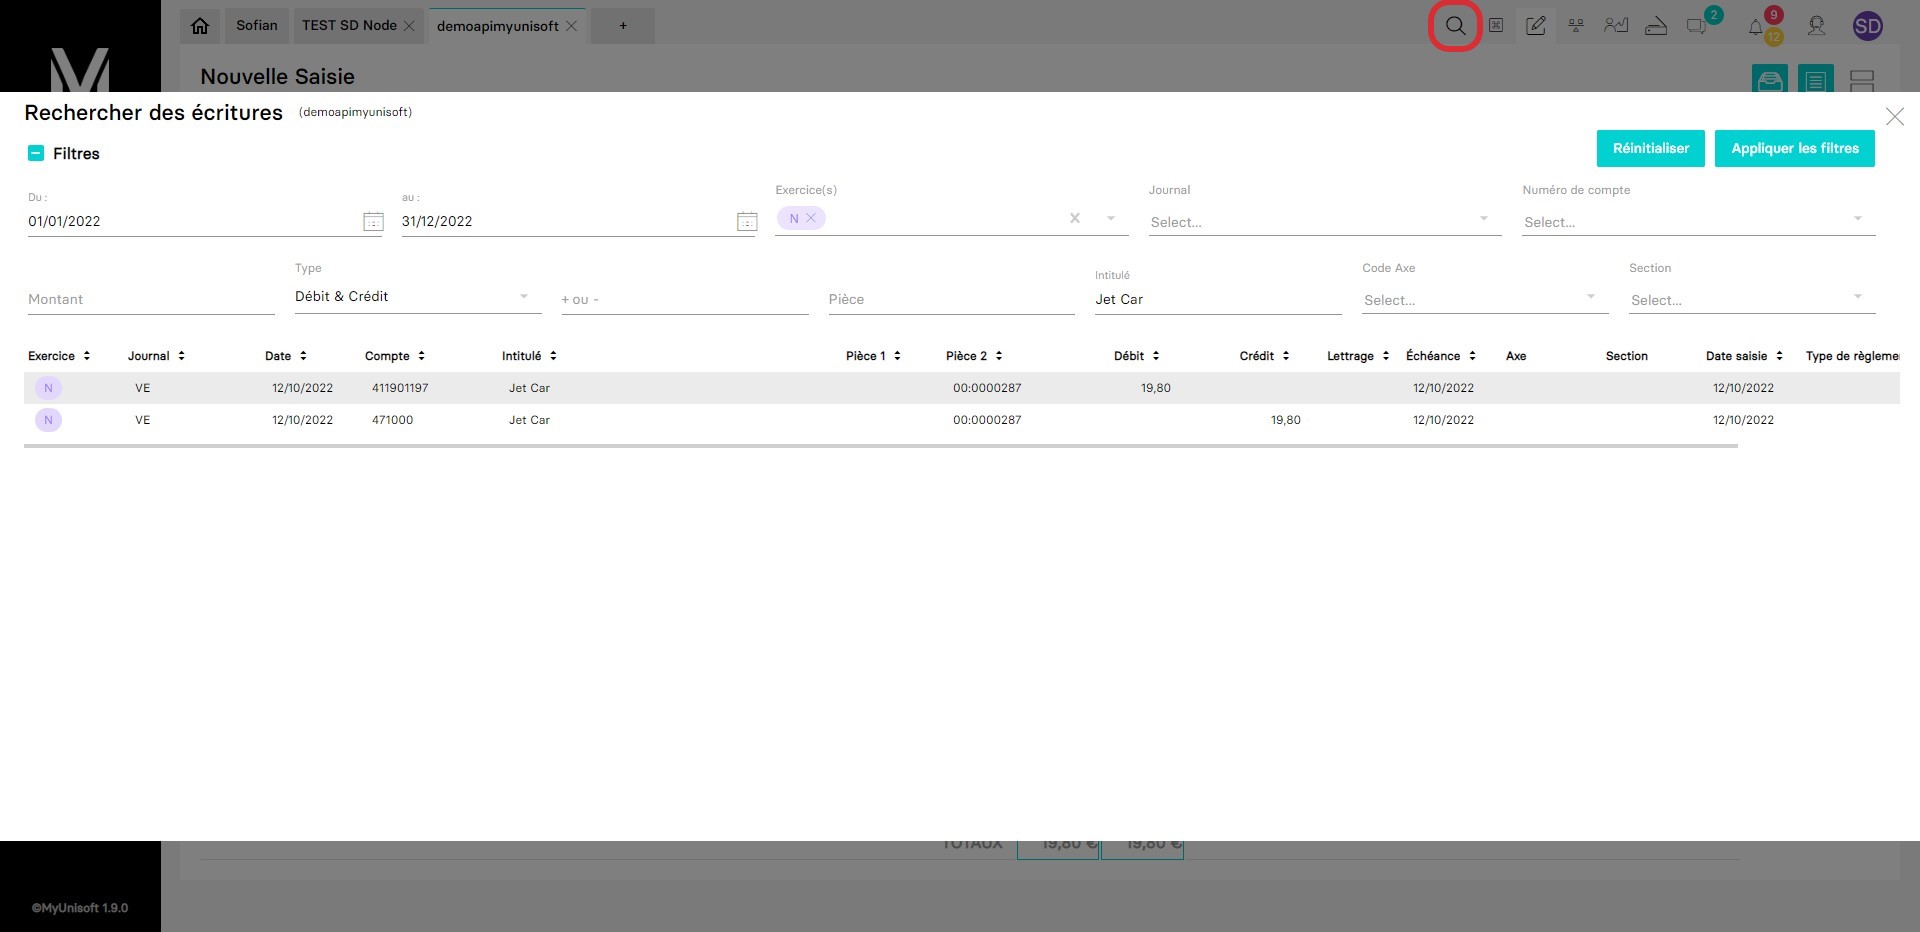
Task: Click N exercice badge in 471000 row
Action: (48, 420)
